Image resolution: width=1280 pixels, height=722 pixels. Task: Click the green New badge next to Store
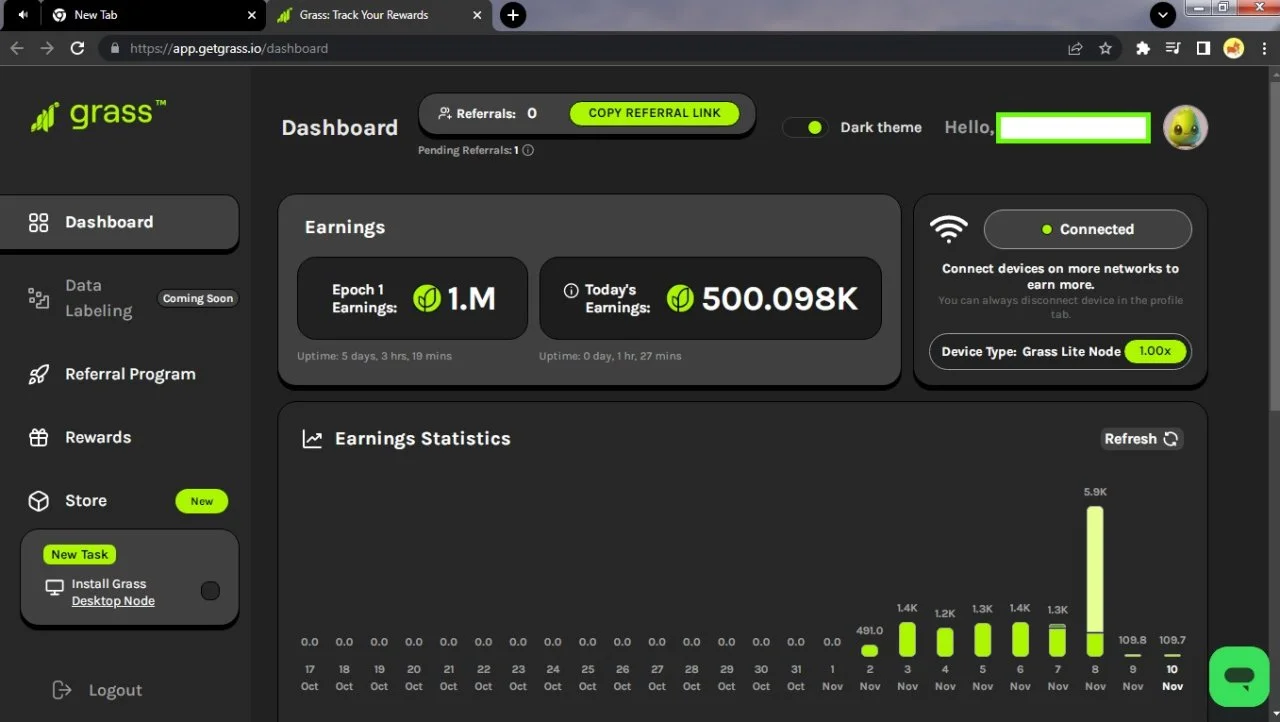[x=202, y=501]
